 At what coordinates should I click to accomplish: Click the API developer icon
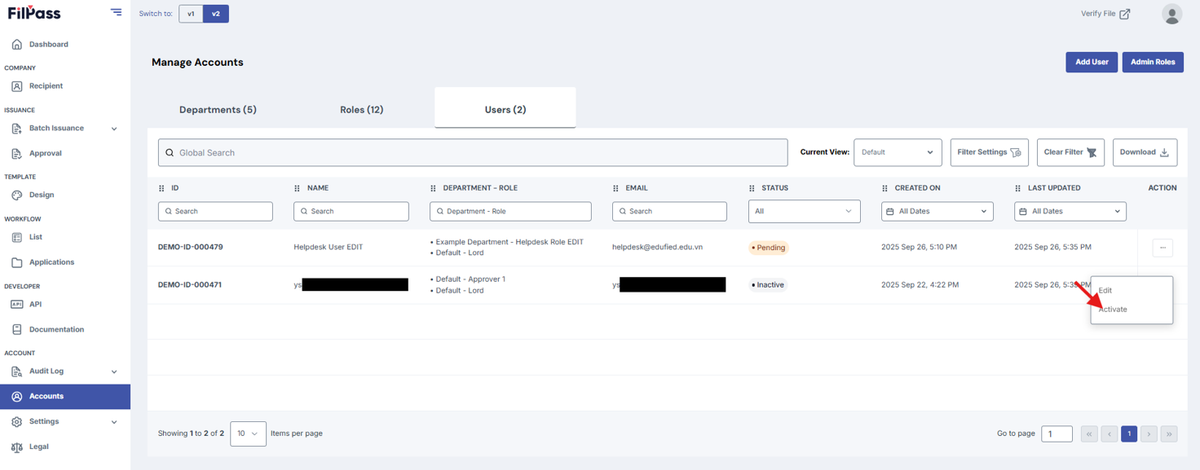coord(17,304)
